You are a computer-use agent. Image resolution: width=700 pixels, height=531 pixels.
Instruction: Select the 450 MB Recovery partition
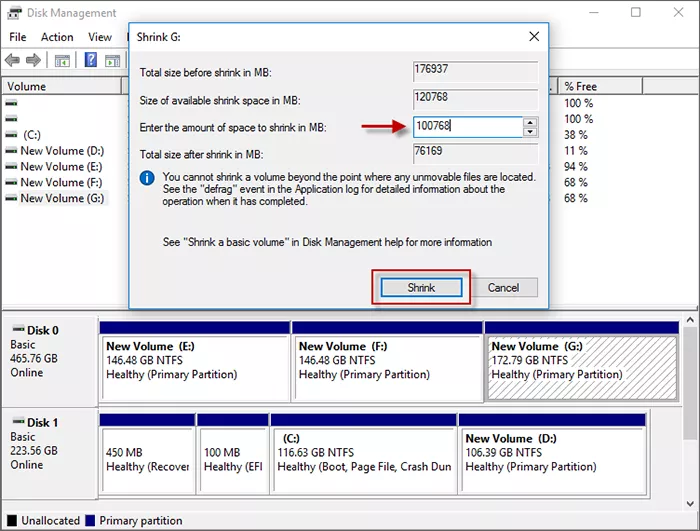147,453
